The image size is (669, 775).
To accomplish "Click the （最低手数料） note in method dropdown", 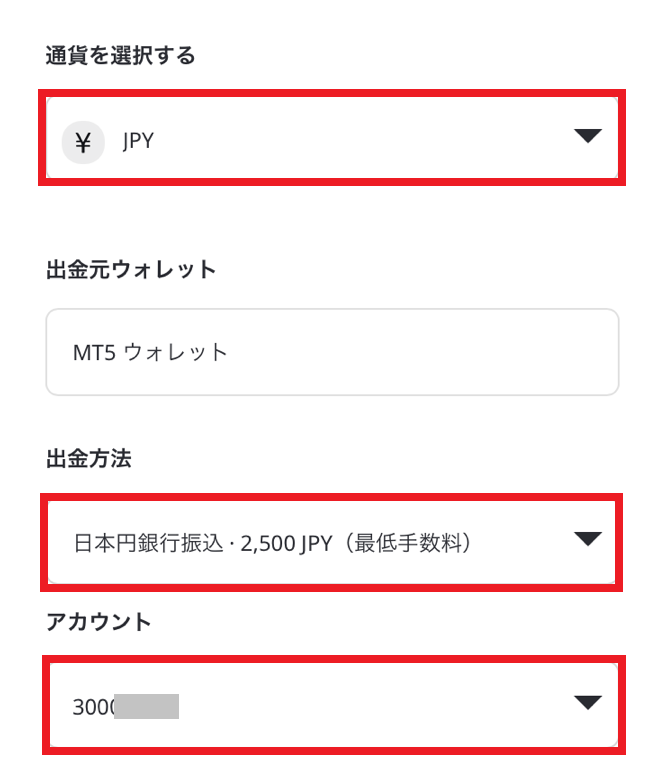I will [x=408, y=543].
